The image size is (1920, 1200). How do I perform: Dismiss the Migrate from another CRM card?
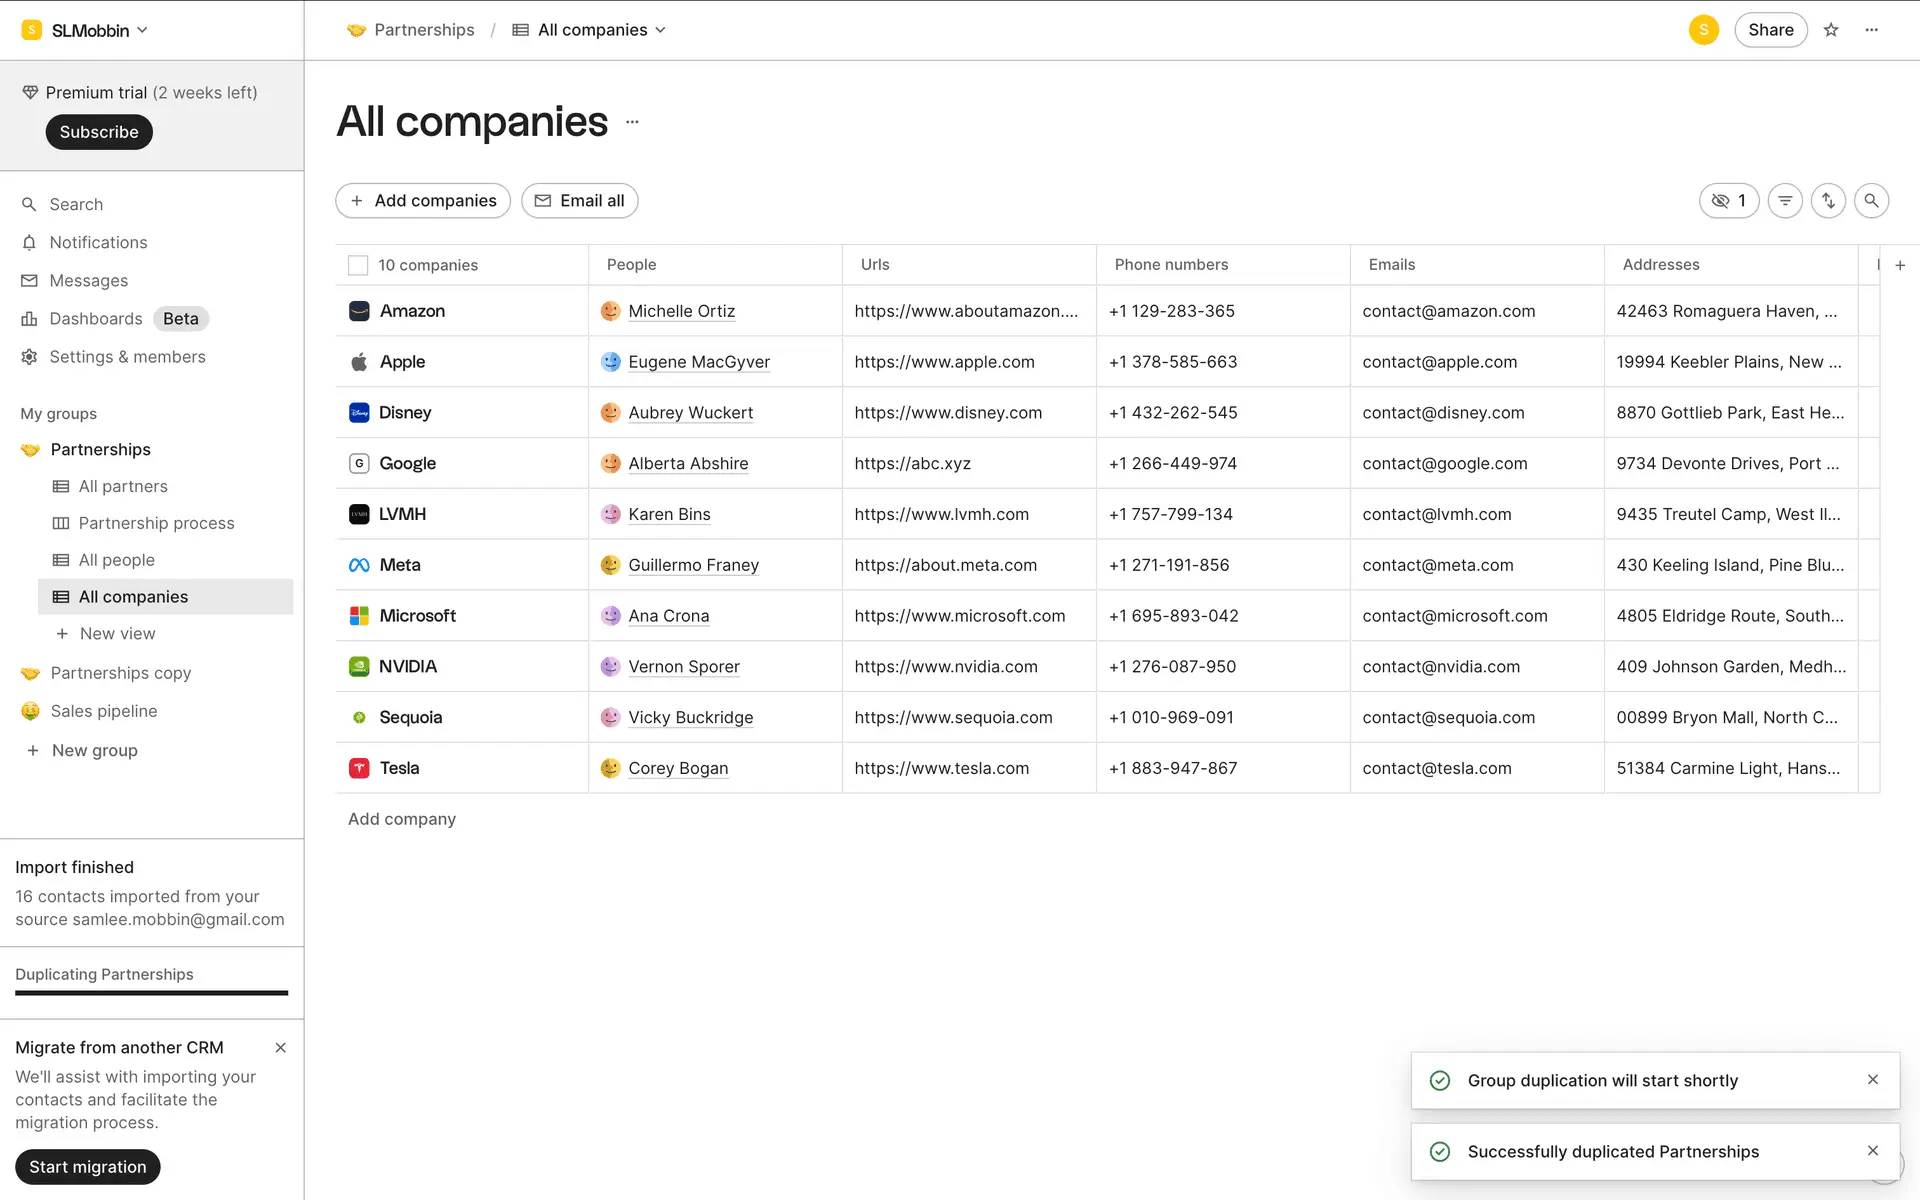pyautogui.click(x=281, y=1047)
